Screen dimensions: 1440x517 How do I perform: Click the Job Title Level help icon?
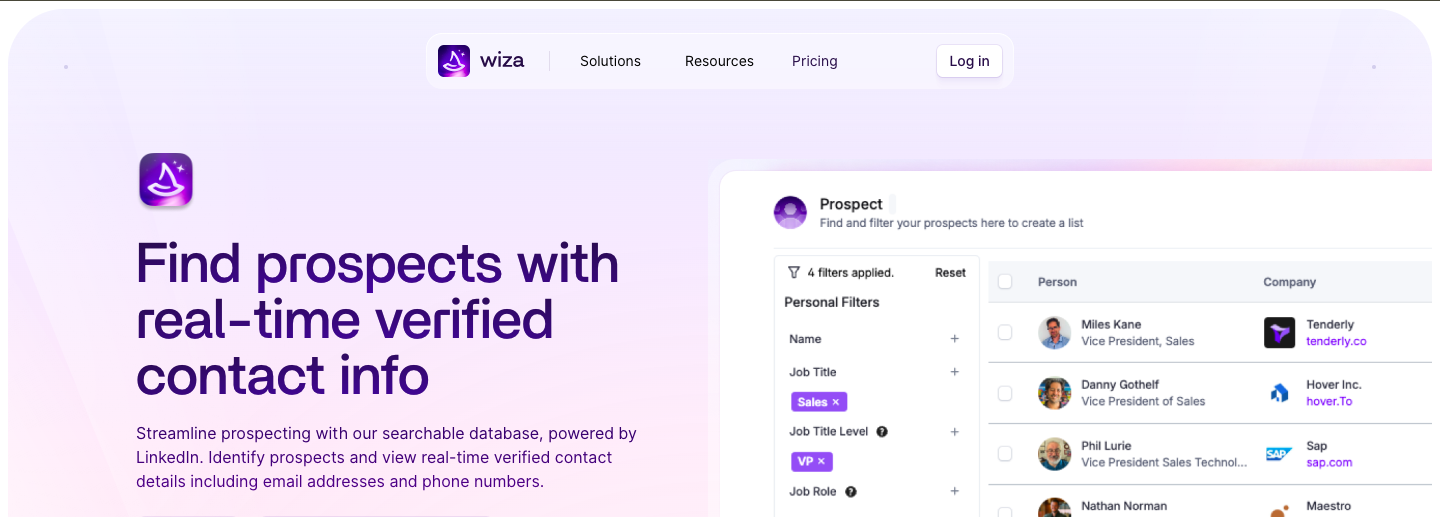point(882,432)
